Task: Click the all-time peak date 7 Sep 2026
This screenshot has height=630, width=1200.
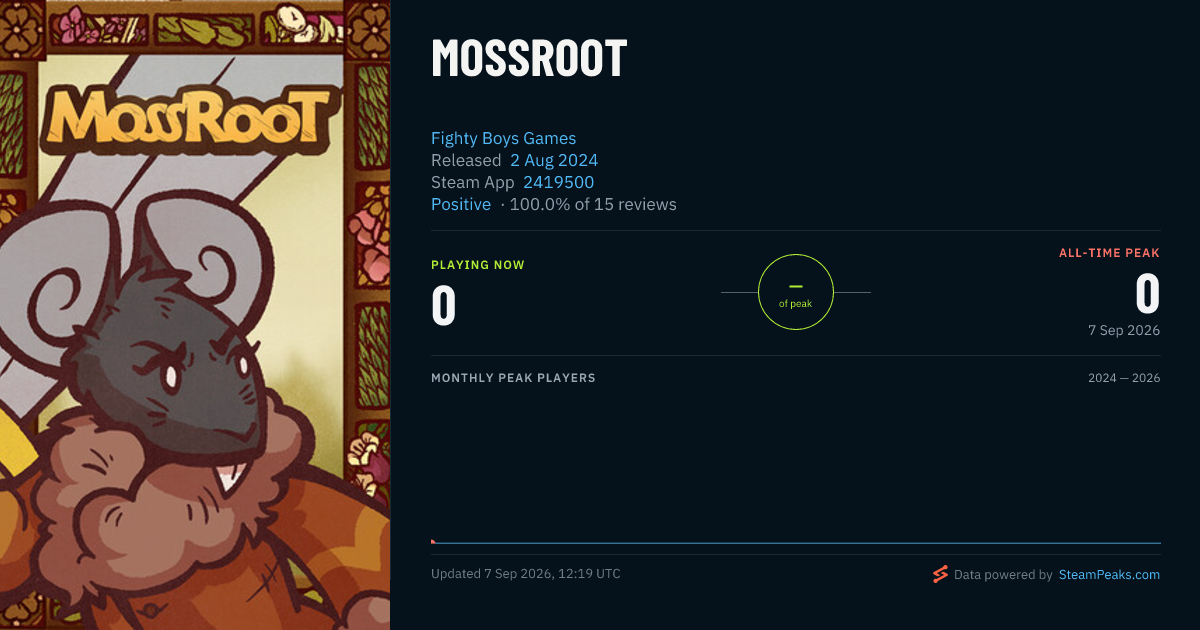Action: [1124, 330]
